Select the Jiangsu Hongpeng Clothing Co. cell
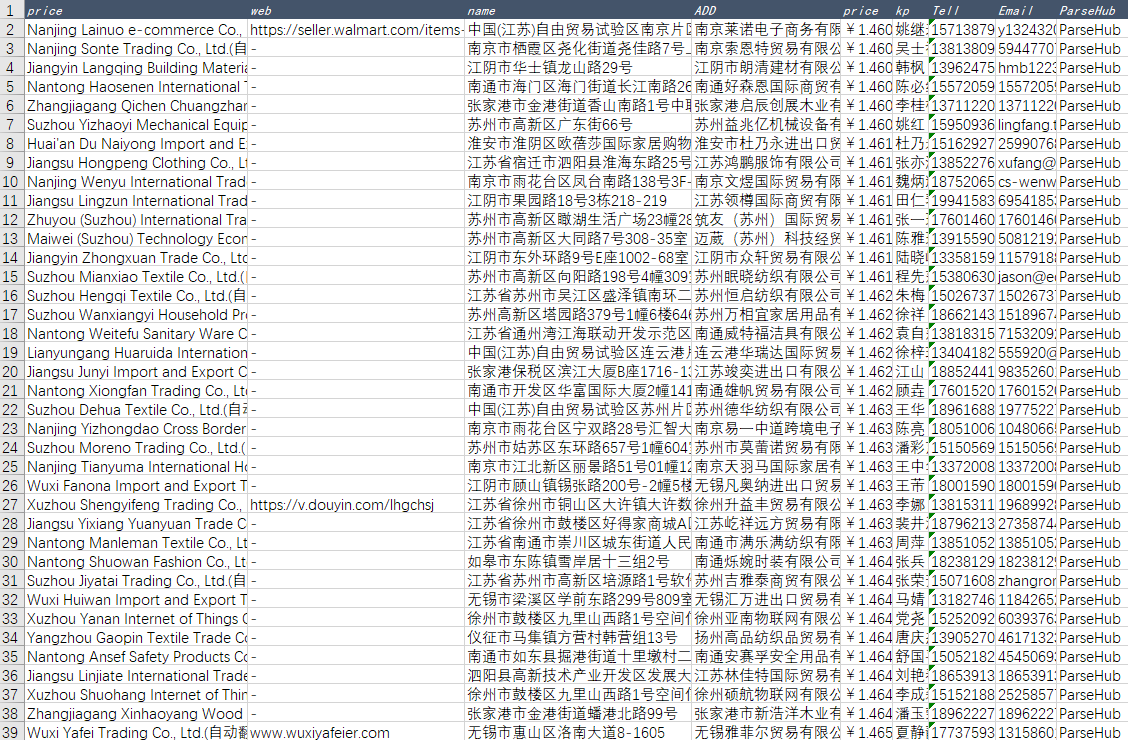1128x740 pixels. (x=136, y=163)
